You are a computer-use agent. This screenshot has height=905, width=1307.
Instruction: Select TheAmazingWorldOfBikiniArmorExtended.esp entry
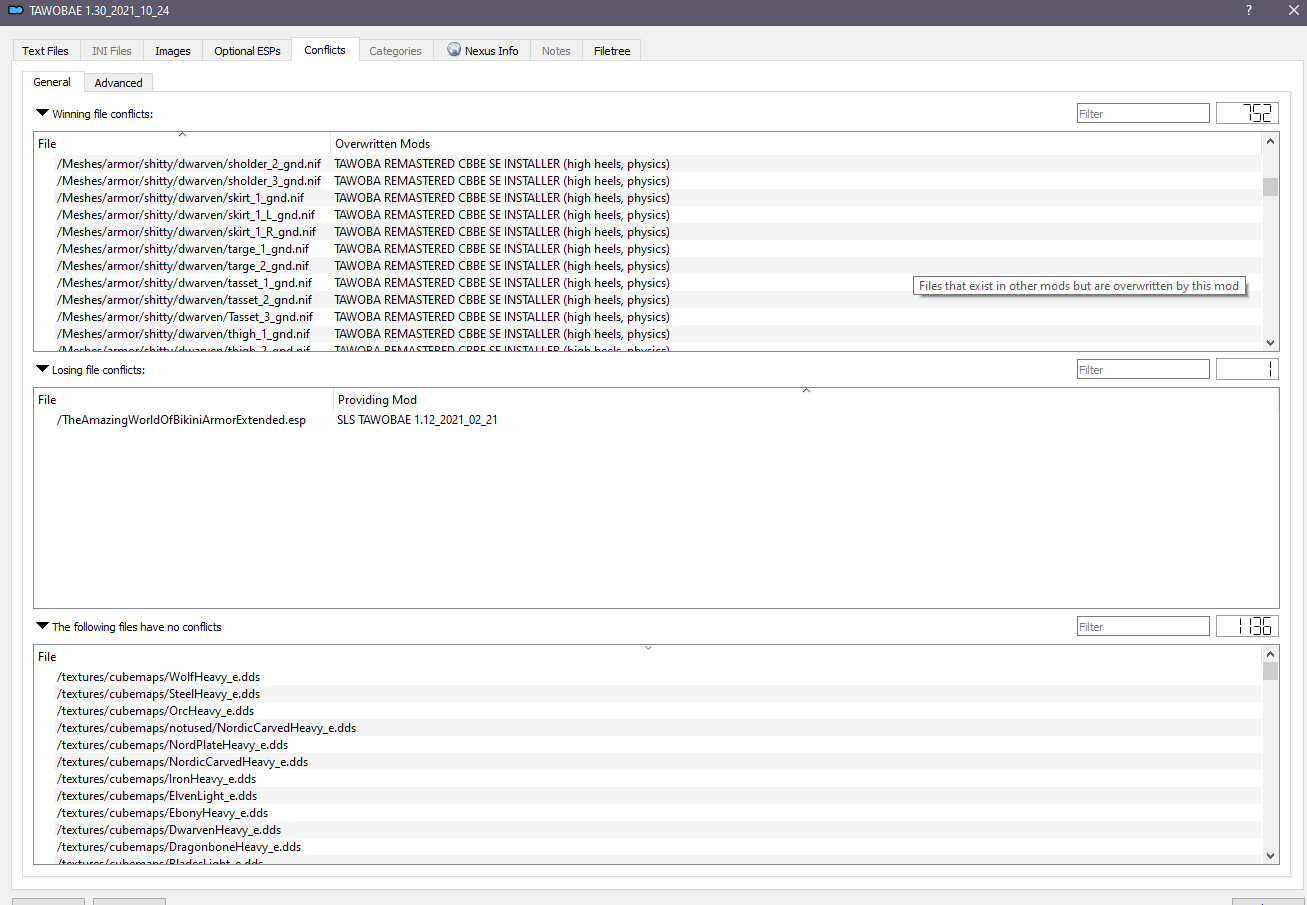click(x=181, y=420)
